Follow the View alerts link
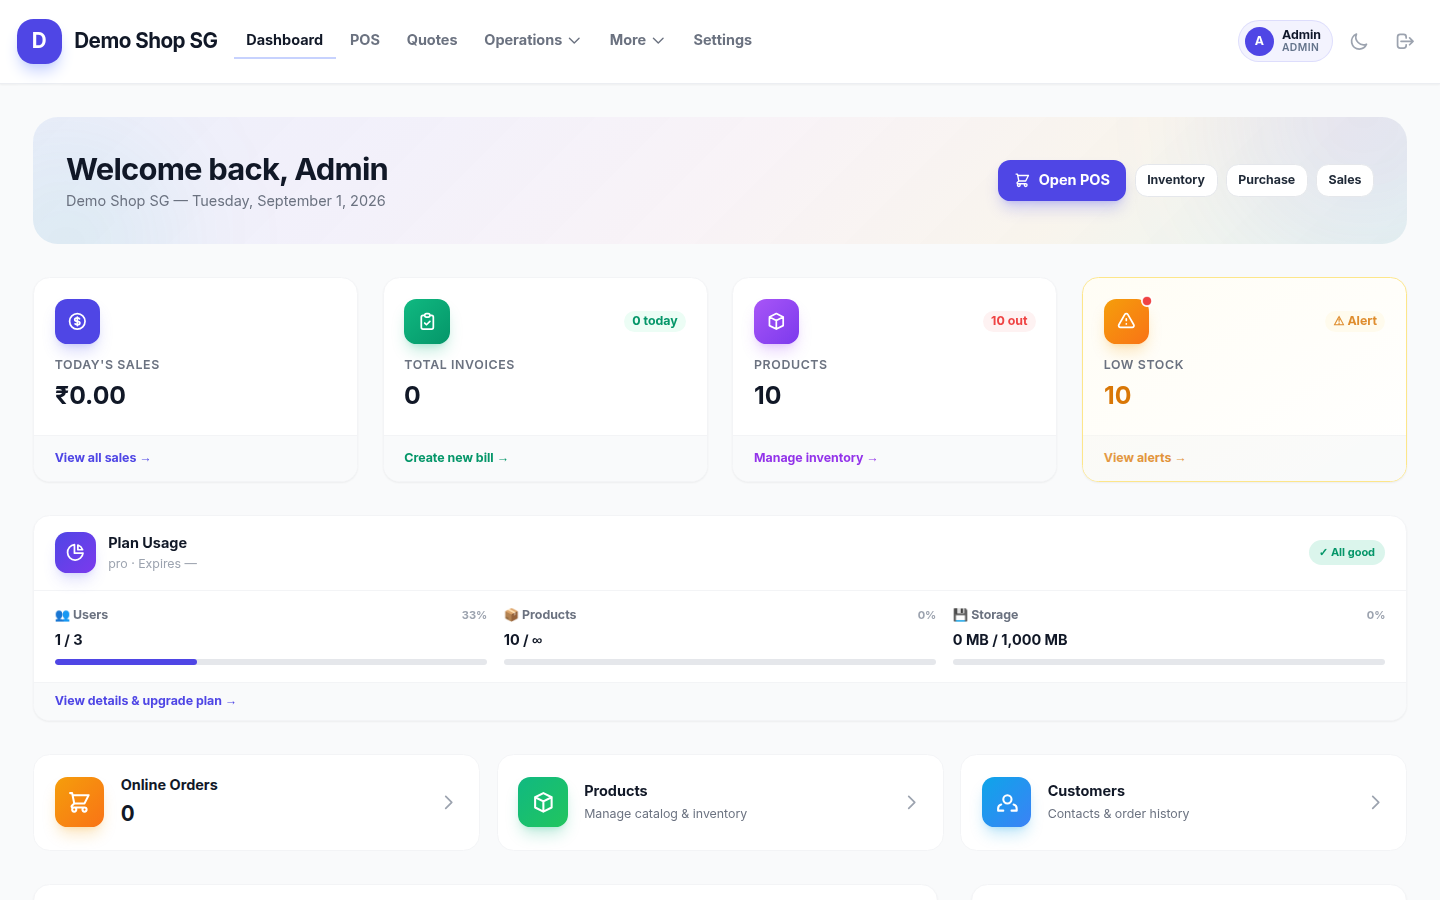 click(x=1144, y=458)
